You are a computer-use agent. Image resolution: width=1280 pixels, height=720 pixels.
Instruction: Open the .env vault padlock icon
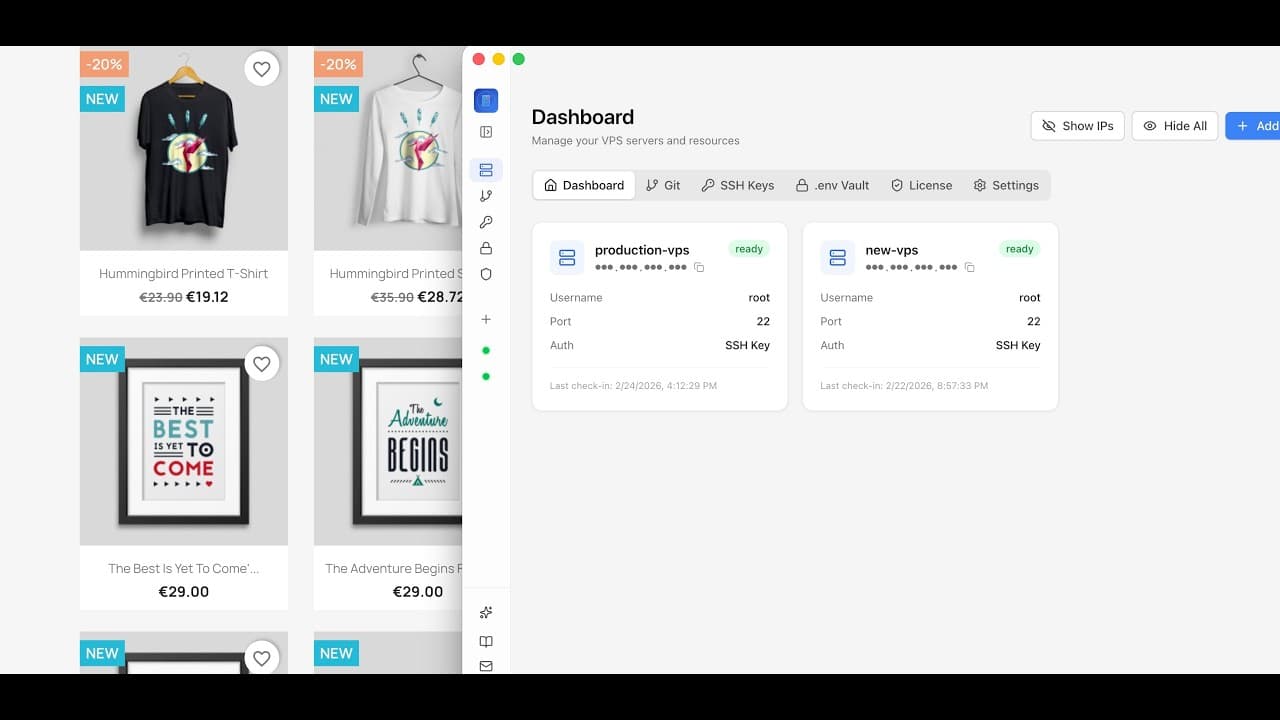tap(486, 248)
